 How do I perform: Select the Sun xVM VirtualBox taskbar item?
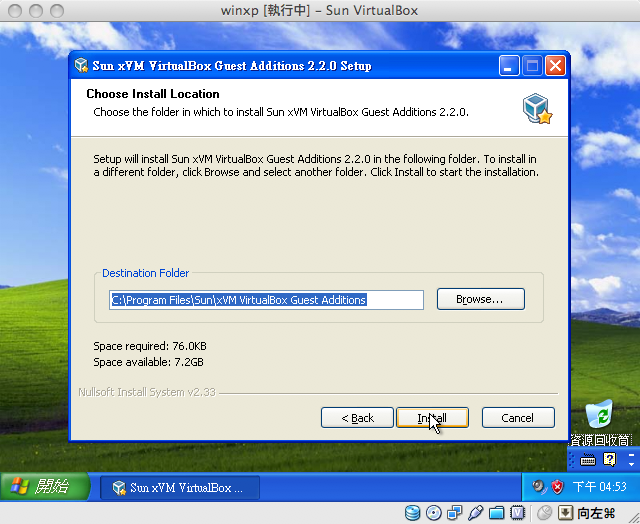point(180,487)
